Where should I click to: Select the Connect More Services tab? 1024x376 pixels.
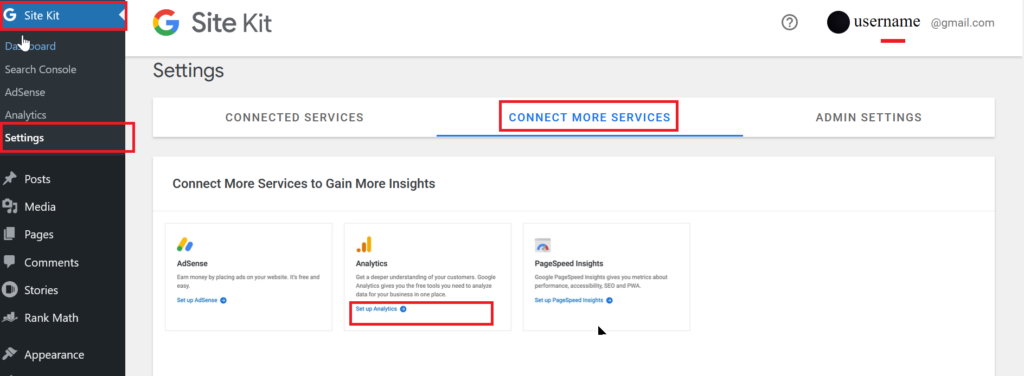pyautogui.click(x=589, y=118)
